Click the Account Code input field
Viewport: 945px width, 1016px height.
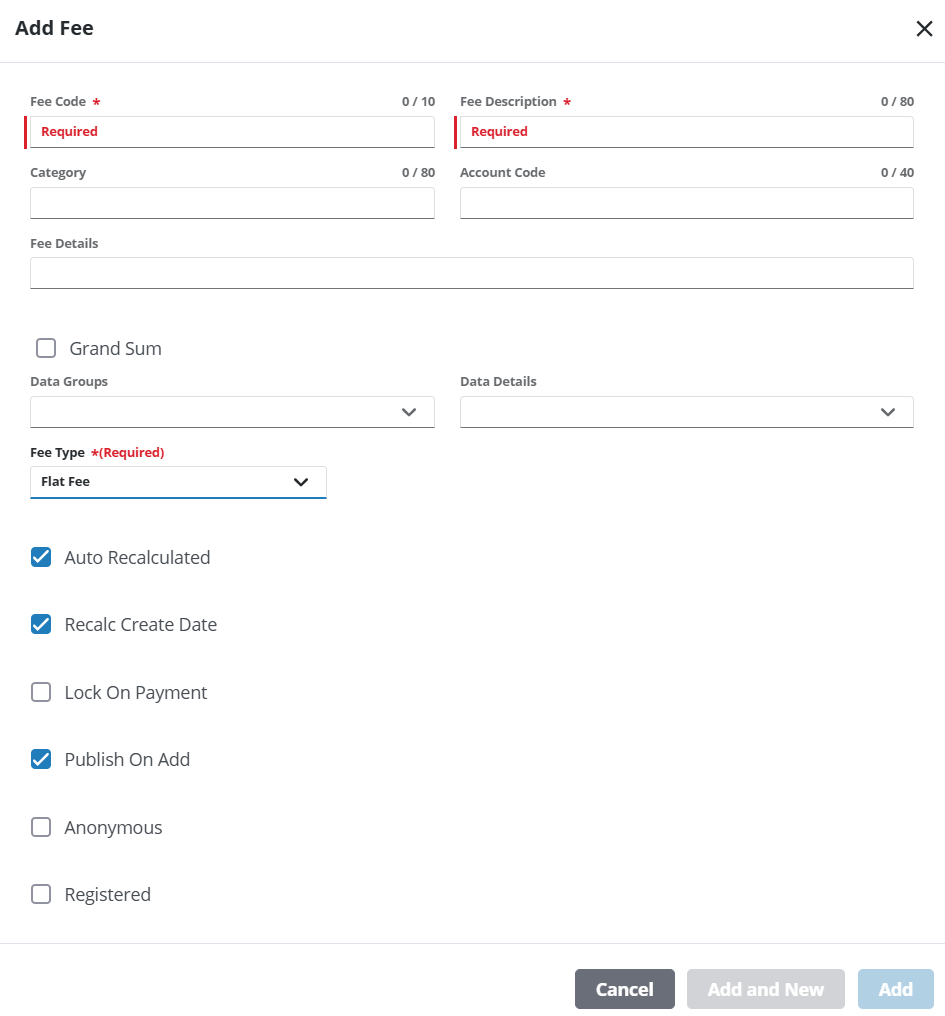686,203
